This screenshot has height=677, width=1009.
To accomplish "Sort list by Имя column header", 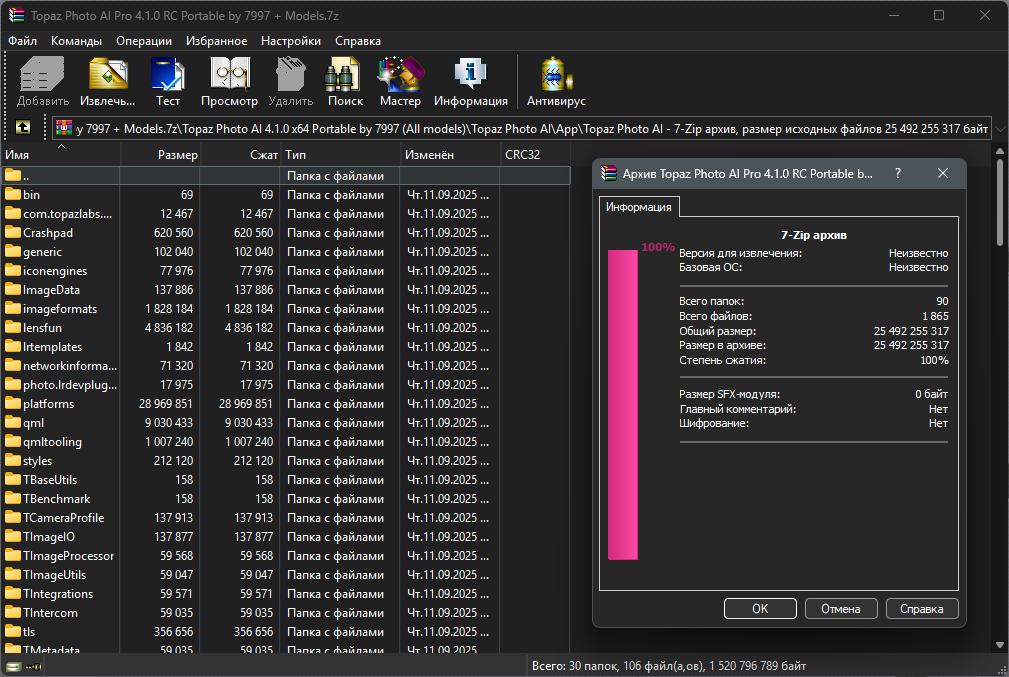I will pos(60,154).
